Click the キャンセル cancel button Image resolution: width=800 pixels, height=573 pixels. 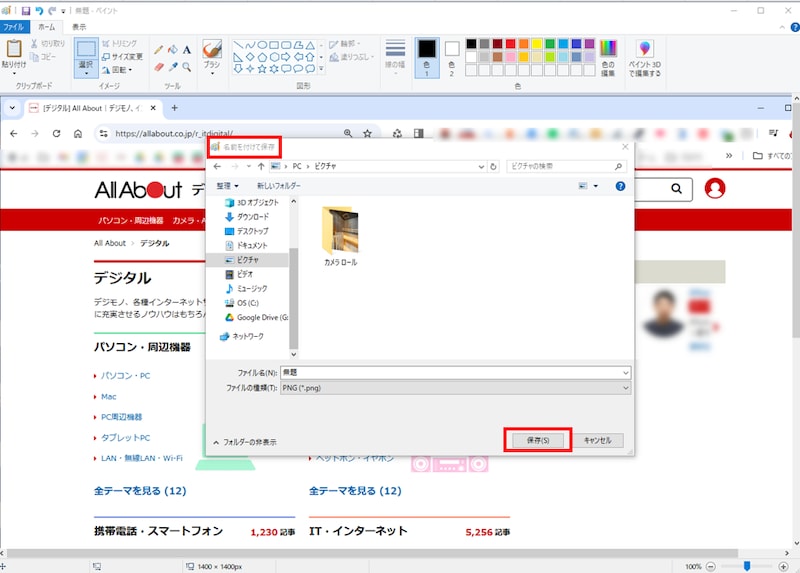(x=597, y=440)
